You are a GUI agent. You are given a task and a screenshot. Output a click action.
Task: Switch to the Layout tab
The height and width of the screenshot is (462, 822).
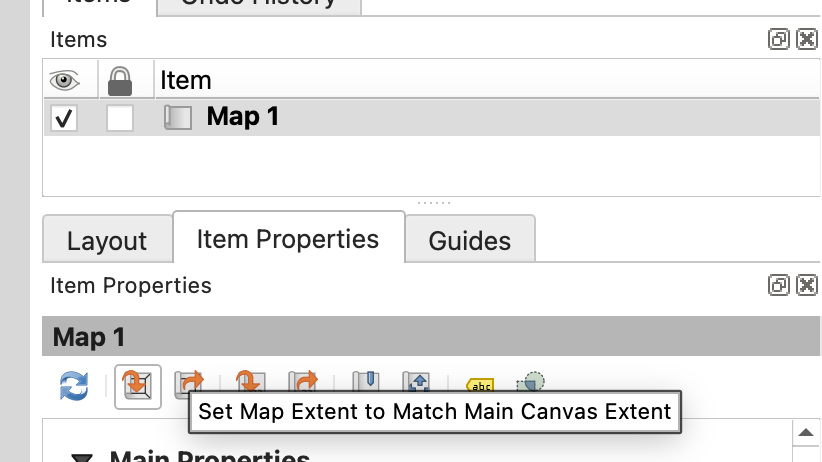(x=107, y=241)
